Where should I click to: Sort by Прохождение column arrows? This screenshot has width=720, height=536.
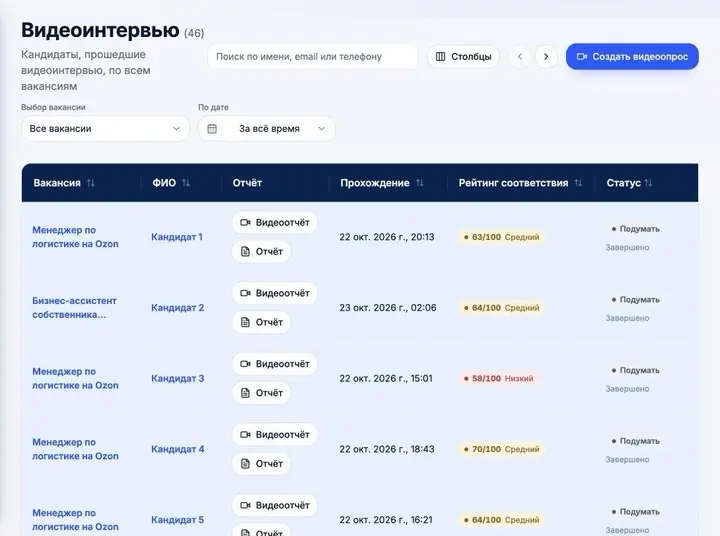click(x=419, y=183)
